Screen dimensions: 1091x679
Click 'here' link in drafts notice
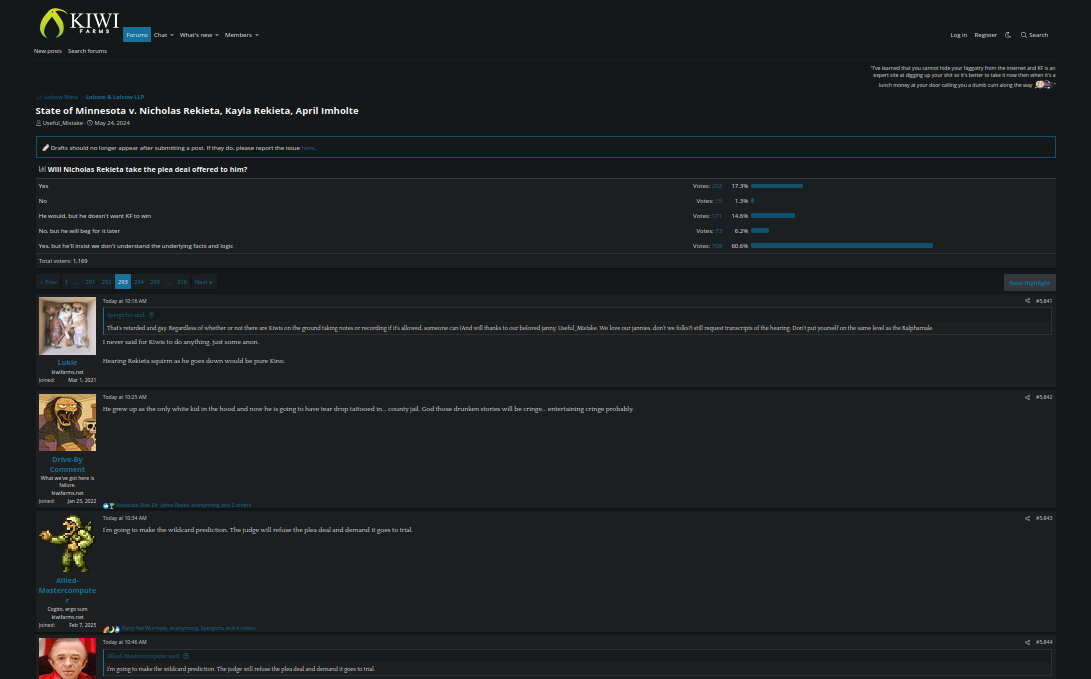tap(308, 148)
